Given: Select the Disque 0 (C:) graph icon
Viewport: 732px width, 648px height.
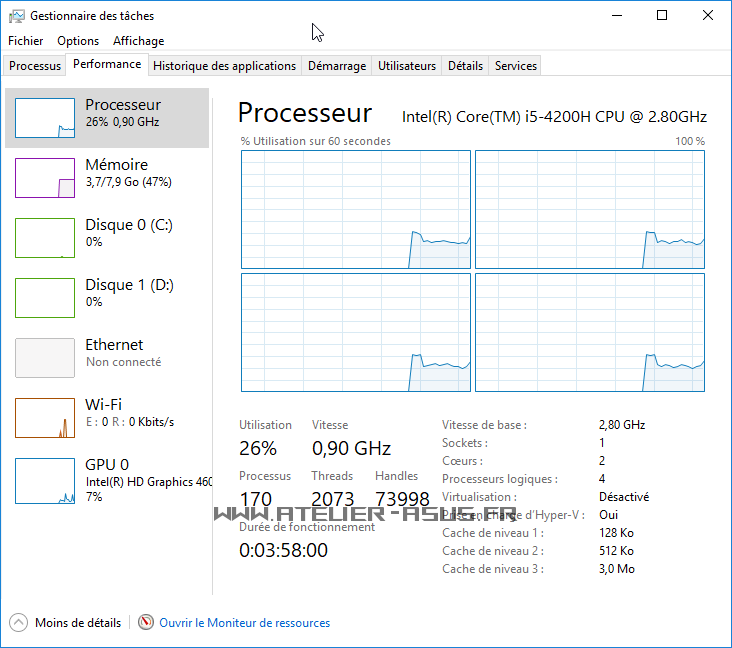Looking at the screenshot, I should click(x=45, y=238).
